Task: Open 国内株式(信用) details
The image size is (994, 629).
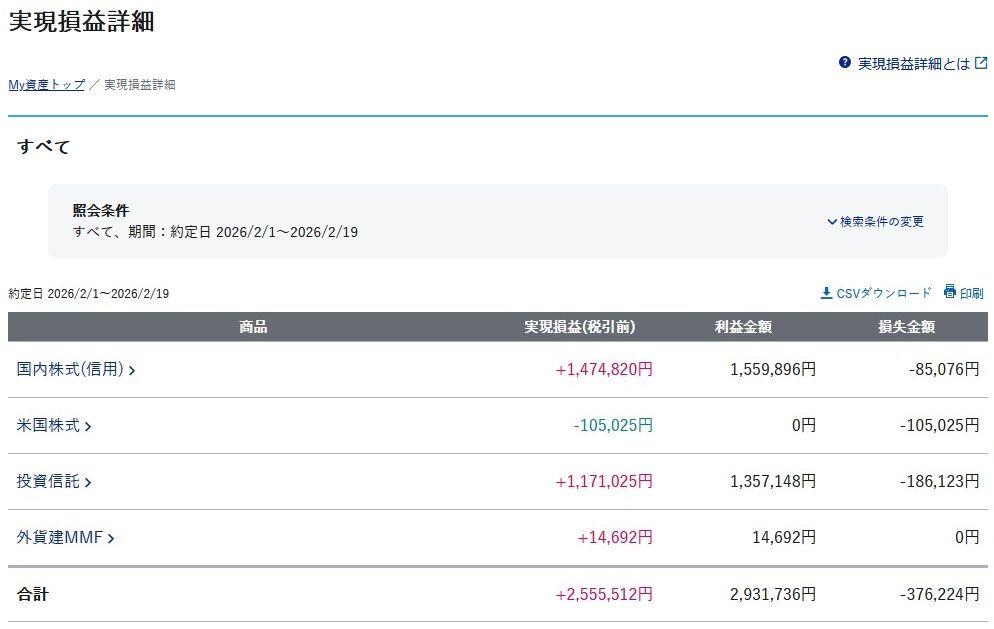Action: pyautogui.click(x=70, y=369)
